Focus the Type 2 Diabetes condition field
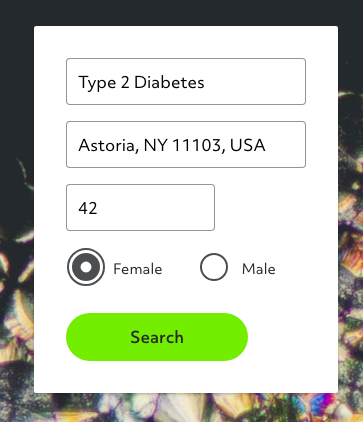The image size is (363, 422). pos(186,82)
